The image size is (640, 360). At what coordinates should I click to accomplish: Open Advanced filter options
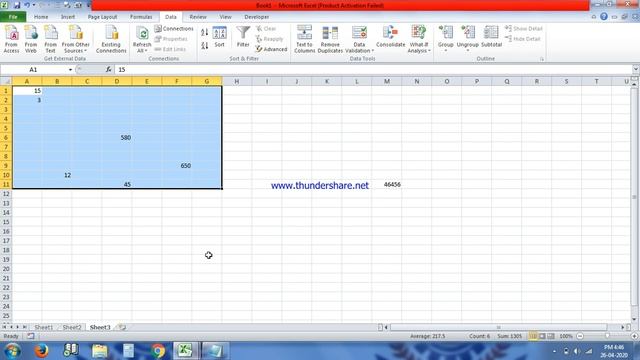click(271, 49)
